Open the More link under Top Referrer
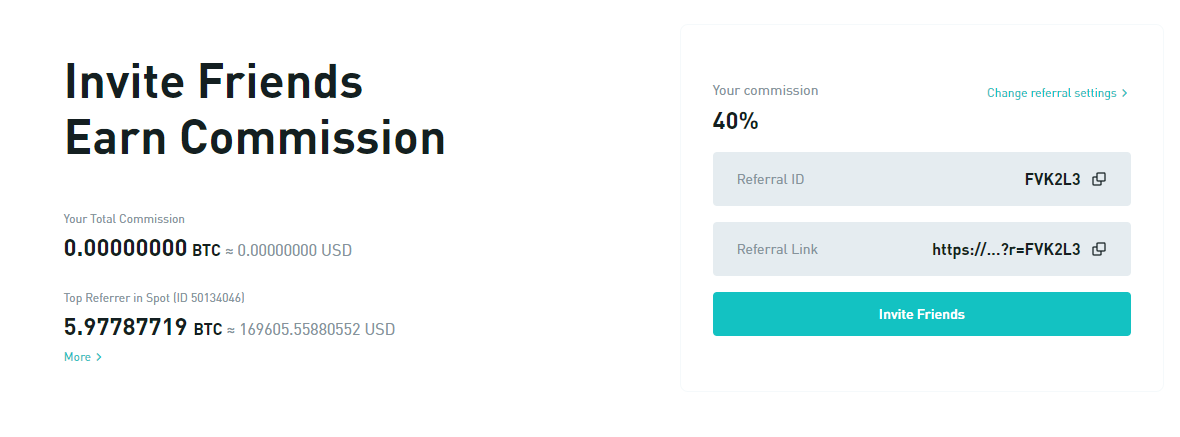The width and height of the screenshot is (1180, 437). pyautogui.click(x=78, y=357)
